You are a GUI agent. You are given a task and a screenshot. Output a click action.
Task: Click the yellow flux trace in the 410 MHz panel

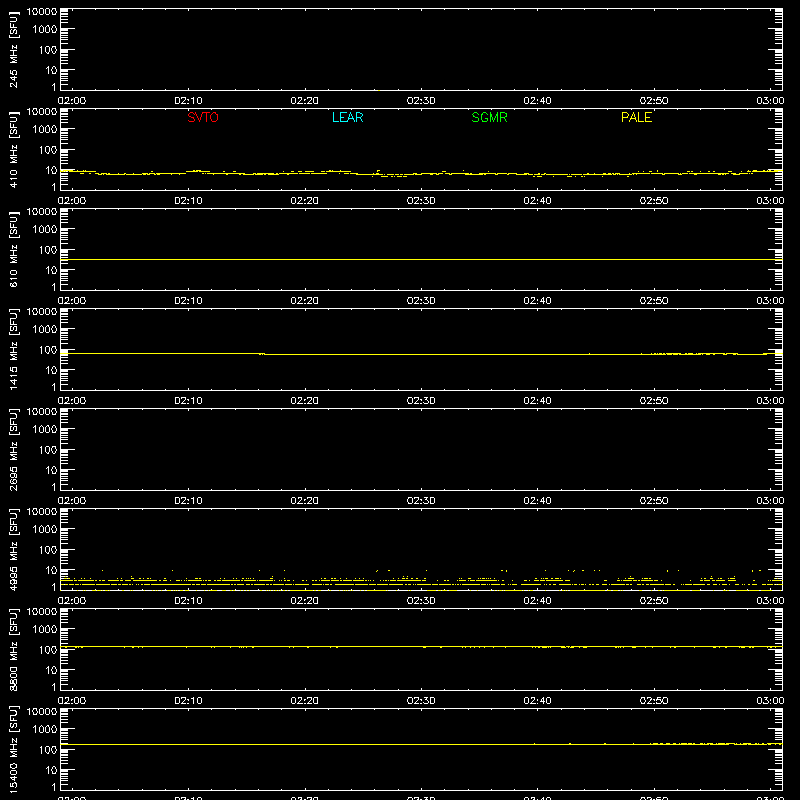point(421,174)
